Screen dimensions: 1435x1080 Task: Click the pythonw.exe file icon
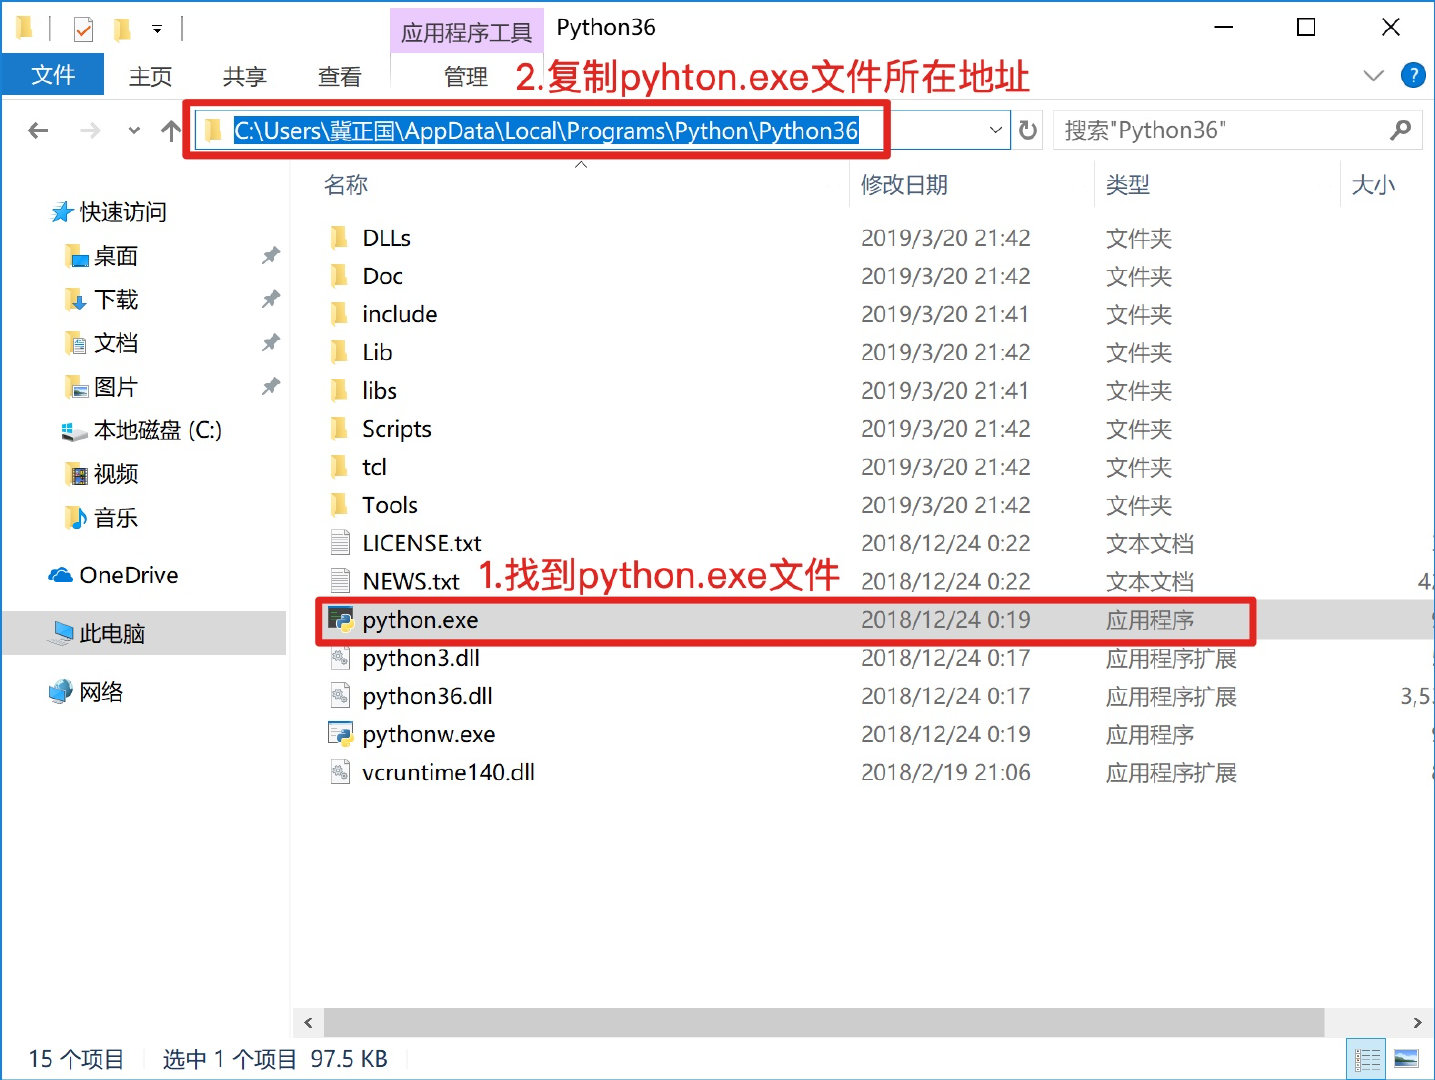341,734
